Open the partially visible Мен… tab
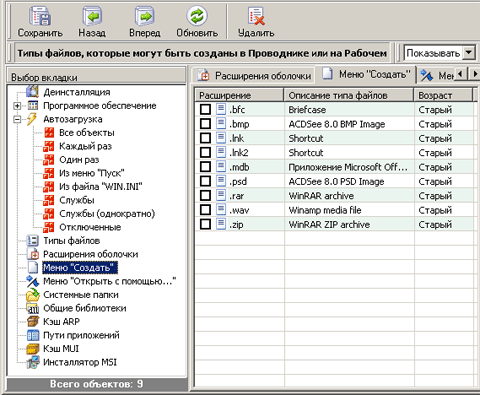 [x=437, y=76]
